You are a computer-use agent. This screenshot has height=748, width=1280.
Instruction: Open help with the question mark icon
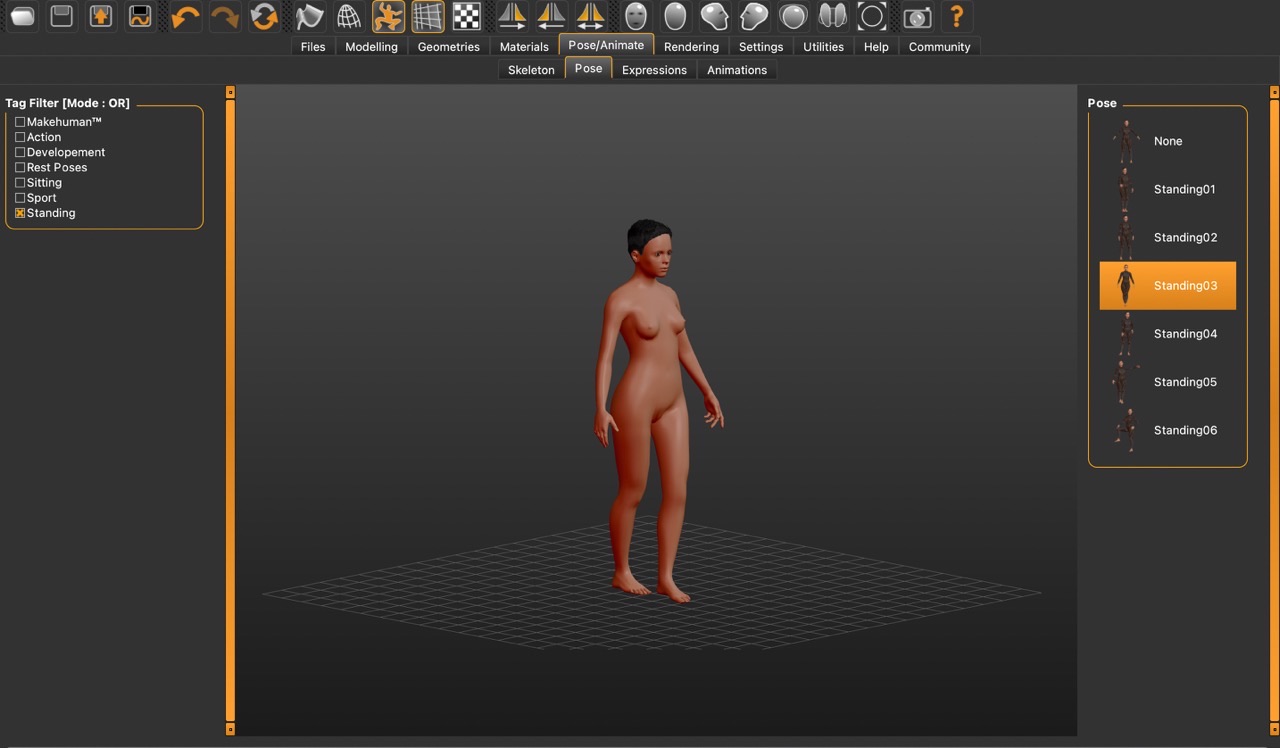(956, 16)
